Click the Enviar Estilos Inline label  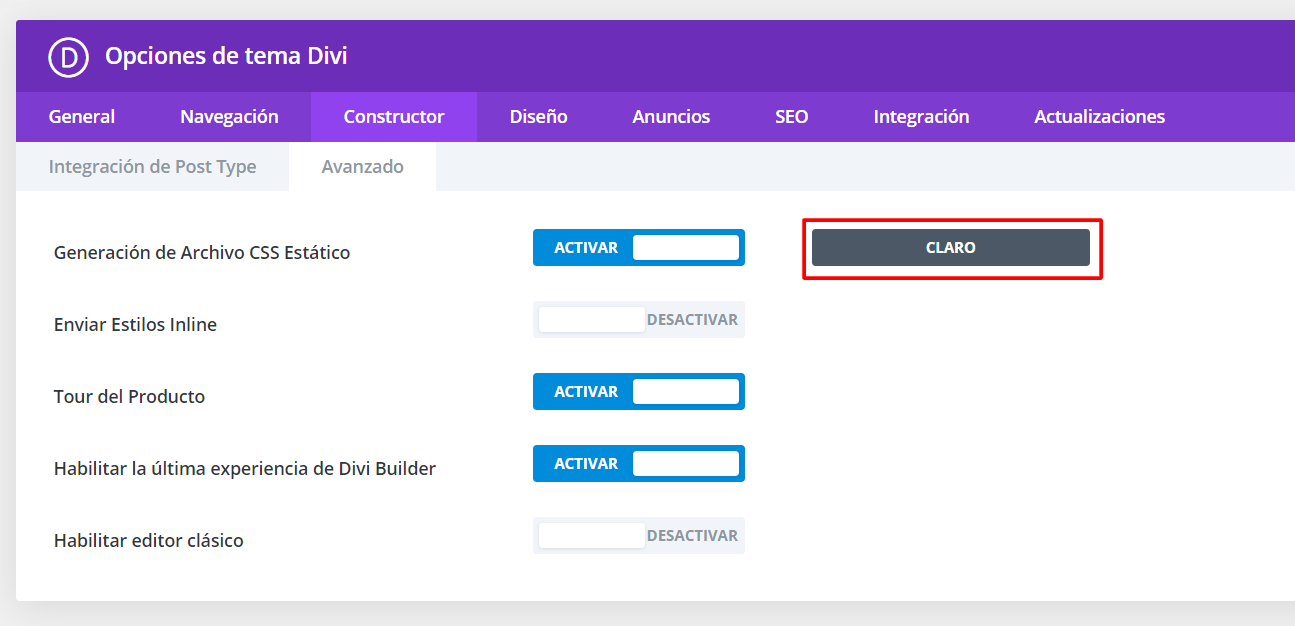pyautogui.click(x=135, y=325)
